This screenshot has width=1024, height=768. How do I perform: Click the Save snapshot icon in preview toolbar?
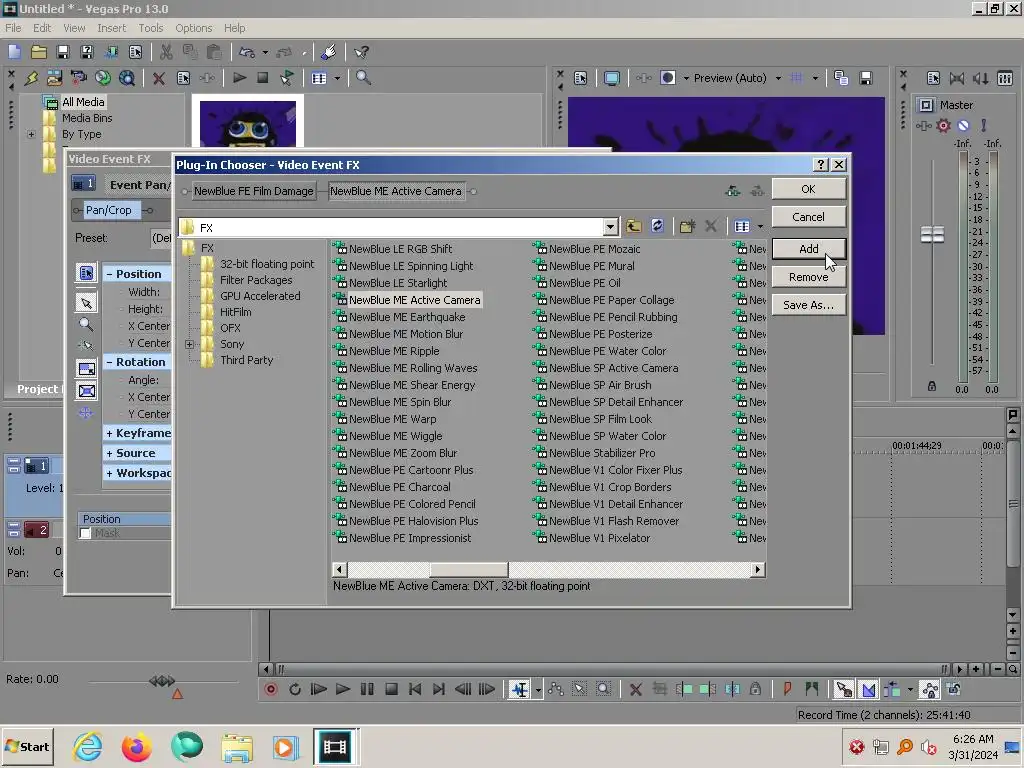[x=866, y=78]
